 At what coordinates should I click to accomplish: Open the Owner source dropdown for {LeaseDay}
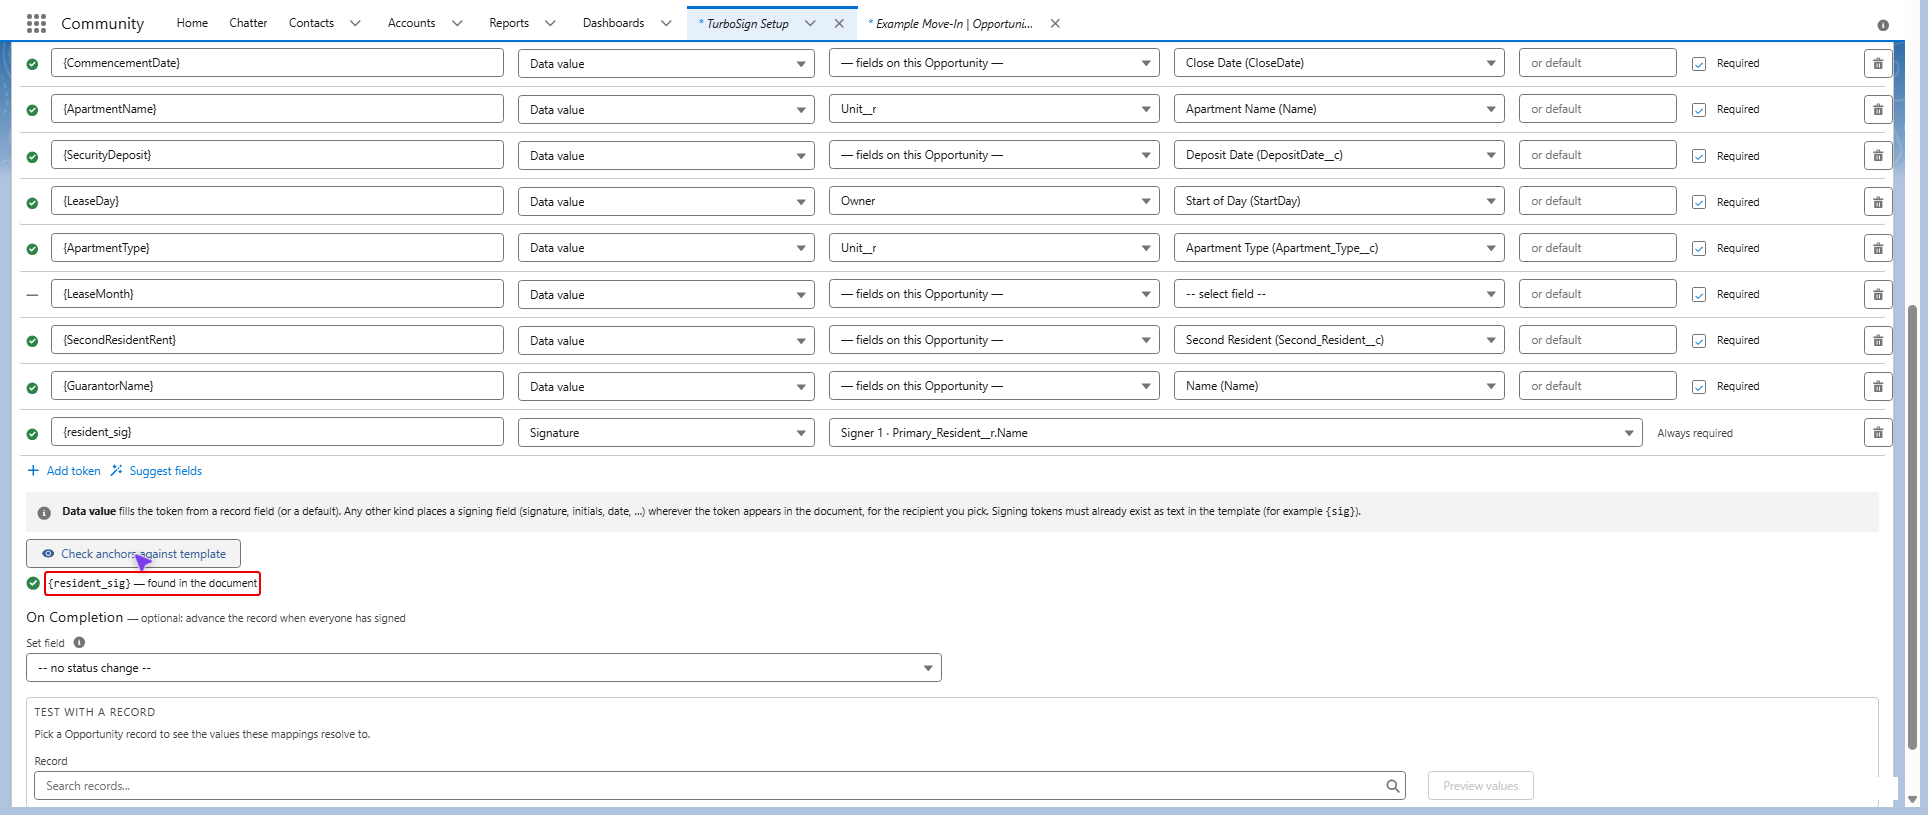click(994, 201)
